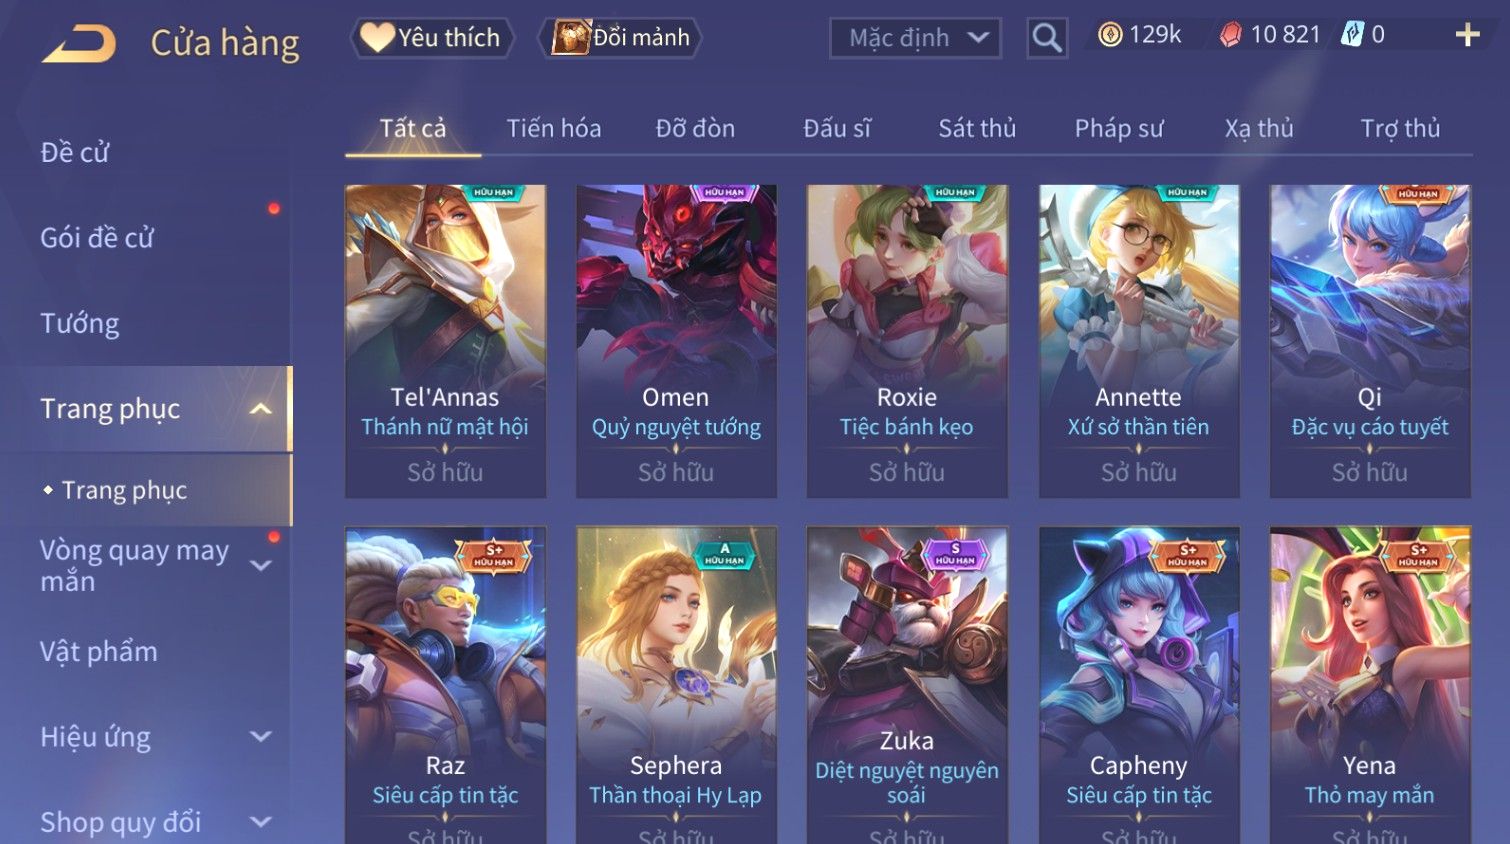Open Yêu thích heart favorites
The image size is (1510, 844).
coord(431,38)
